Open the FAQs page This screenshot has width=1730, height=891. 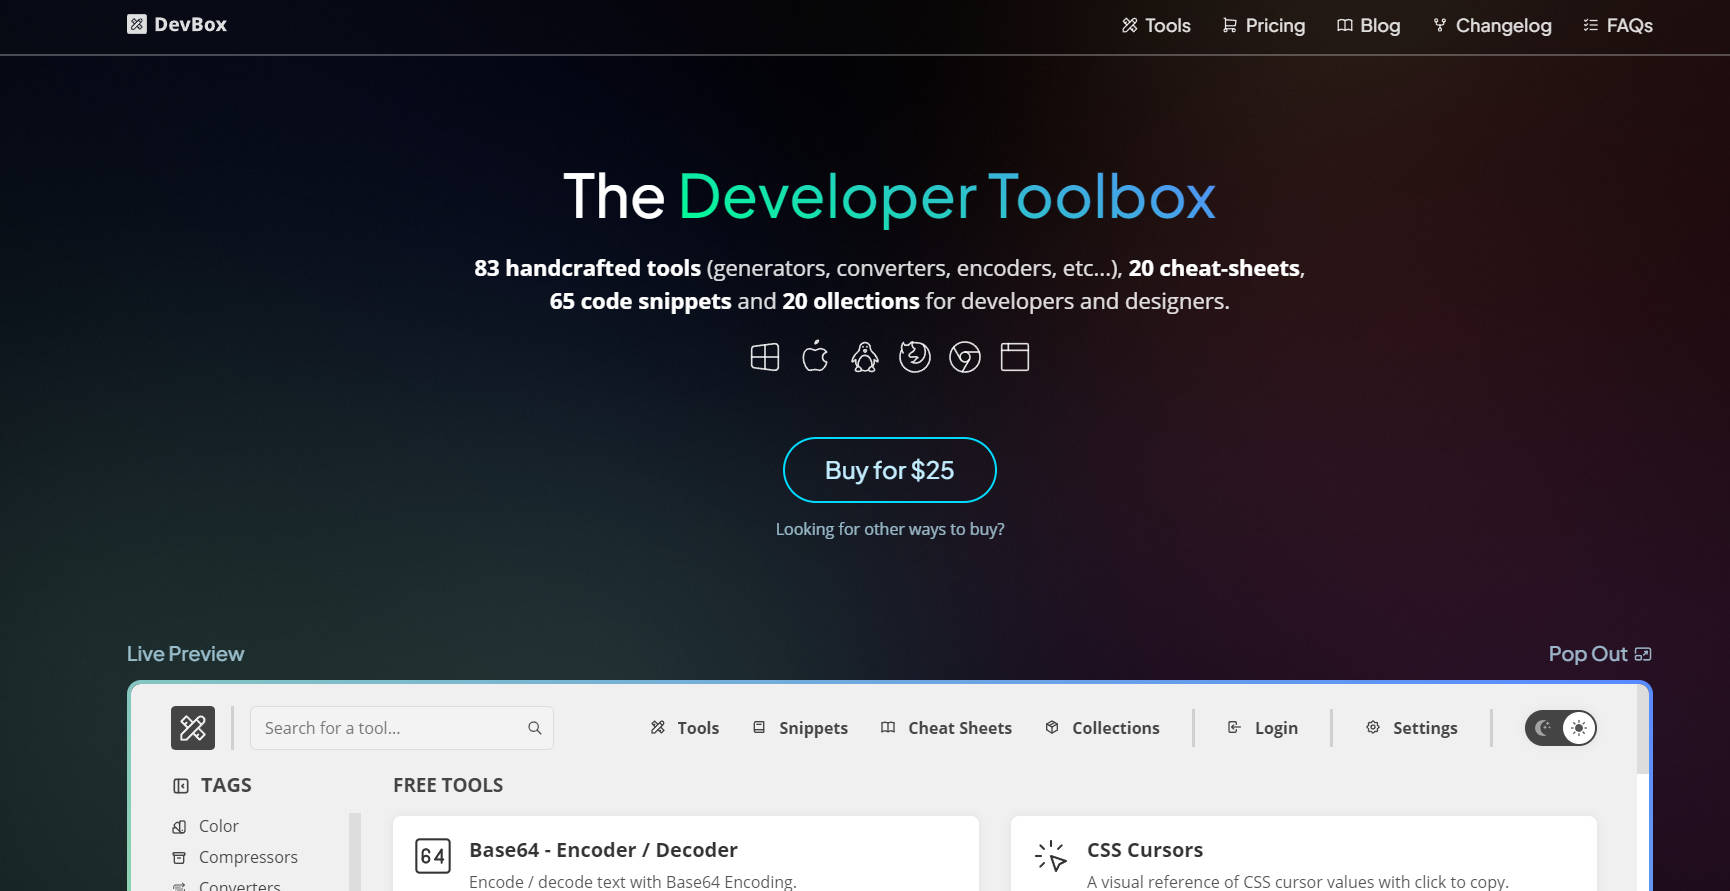(1618, 25)
